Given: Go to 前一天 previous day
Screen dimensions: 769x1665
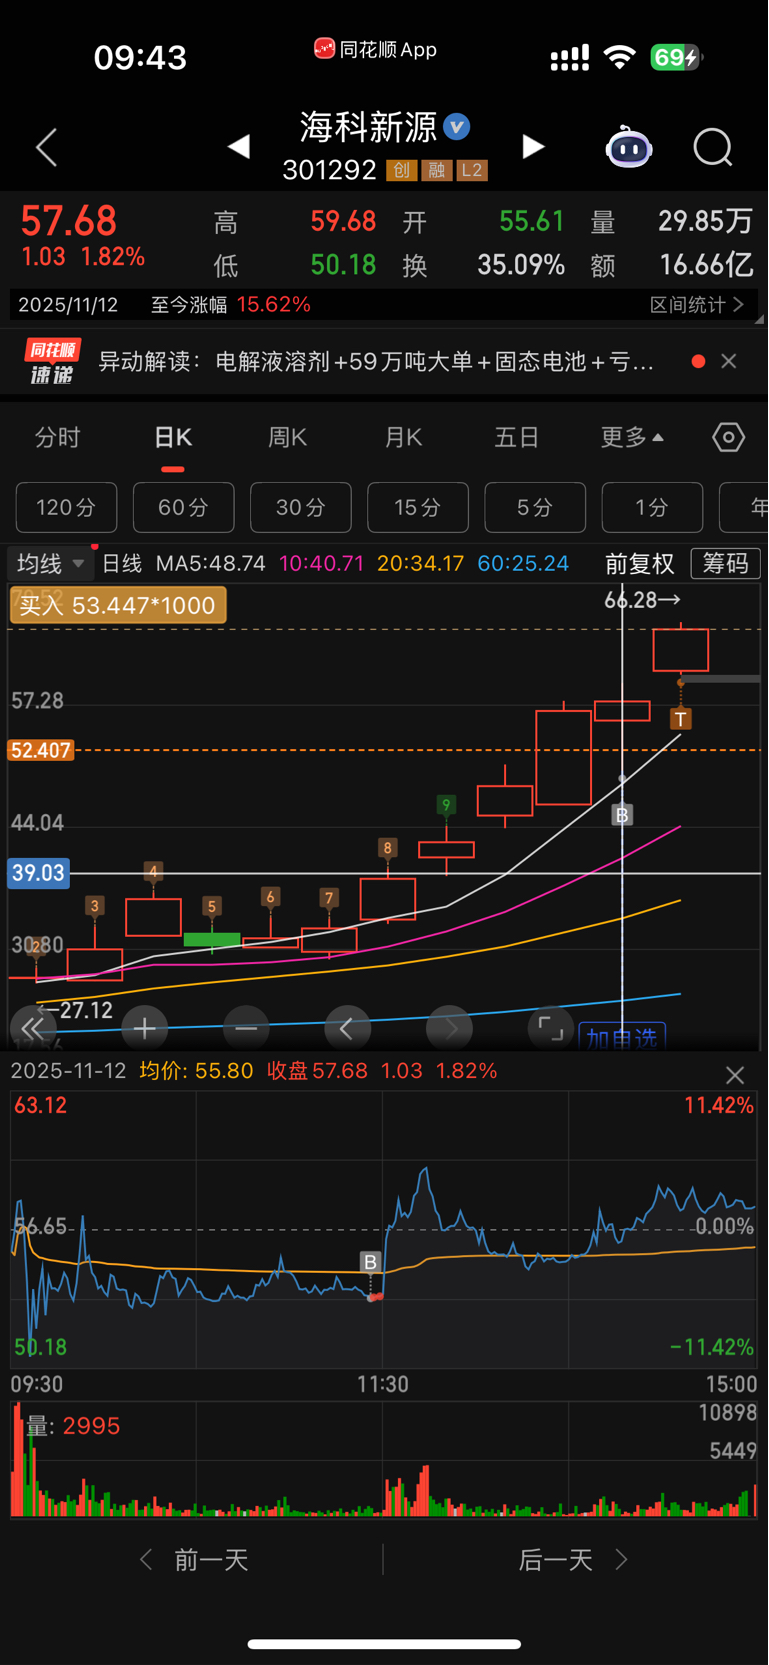Looking at the screenshot, I should pos(195,1560).
